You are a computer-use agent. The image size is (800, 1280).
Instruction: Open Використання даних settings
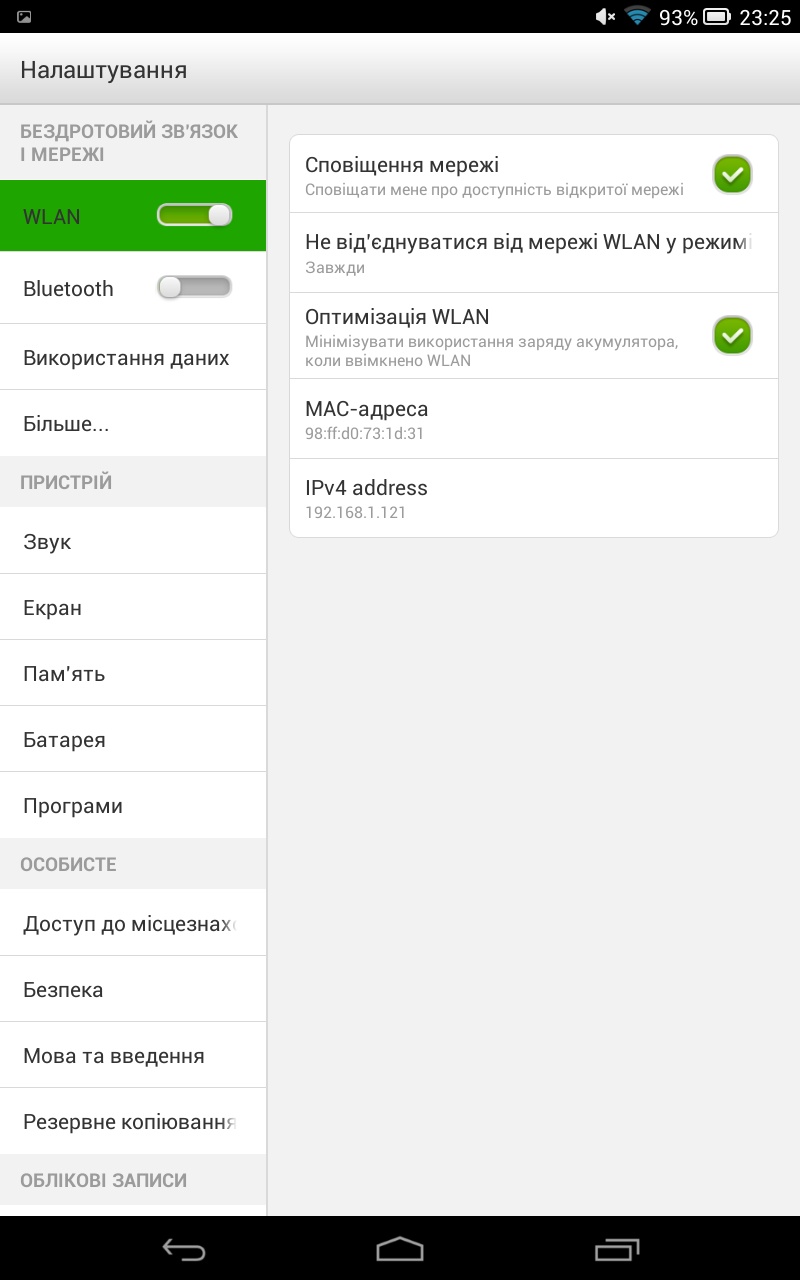point(133,358)
